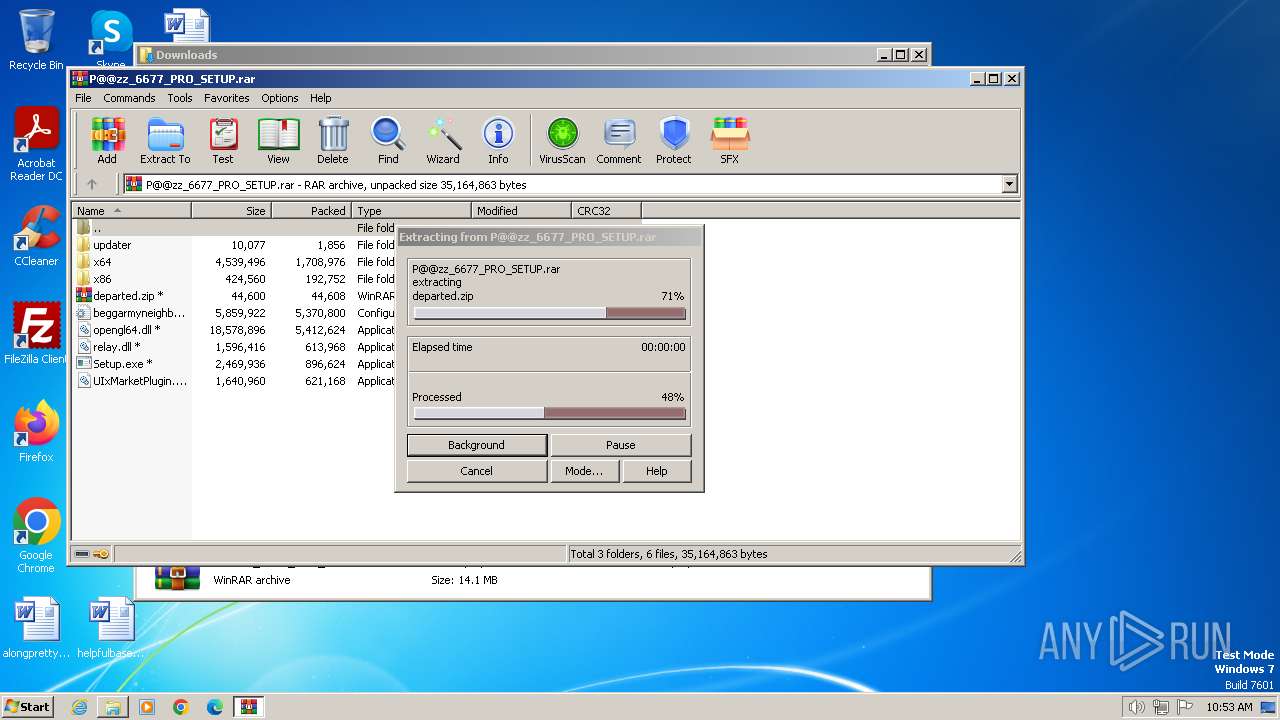Click Internet Explorer icon in taskbar
Image resolution: width=1280 pixels, height=720 pixels.
click(x=79, y=707)
